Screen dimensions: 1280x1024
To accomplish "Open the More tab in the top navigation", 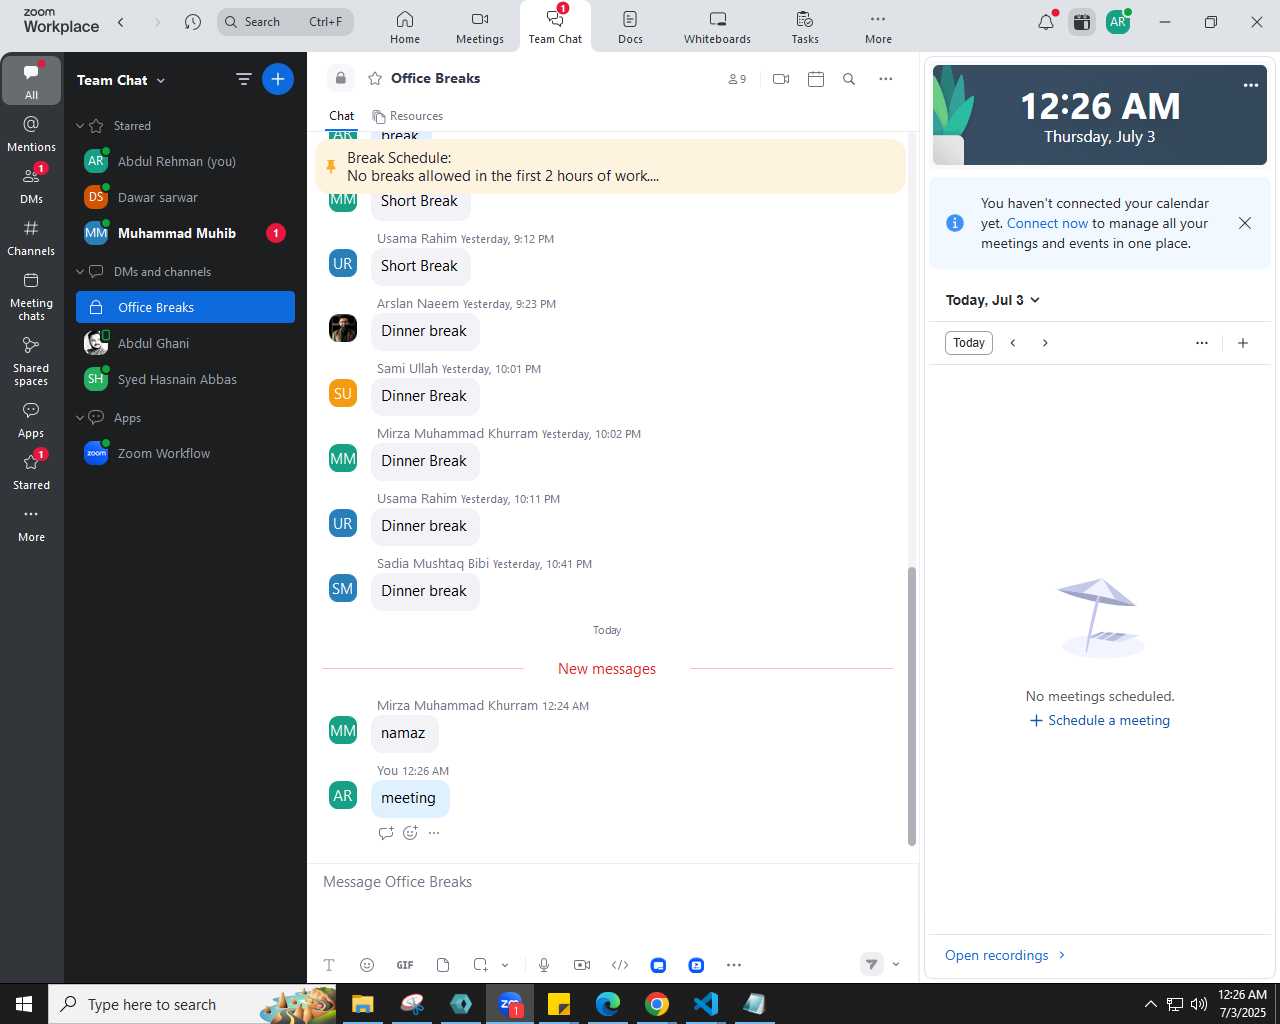I will (878, 27).
